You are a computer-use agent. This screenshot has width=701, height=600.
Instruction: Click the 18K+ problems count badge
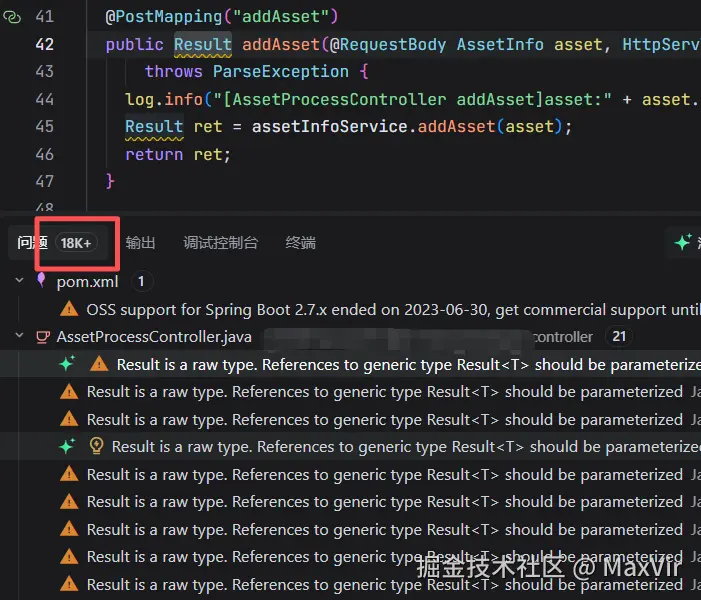click(75, 243)
